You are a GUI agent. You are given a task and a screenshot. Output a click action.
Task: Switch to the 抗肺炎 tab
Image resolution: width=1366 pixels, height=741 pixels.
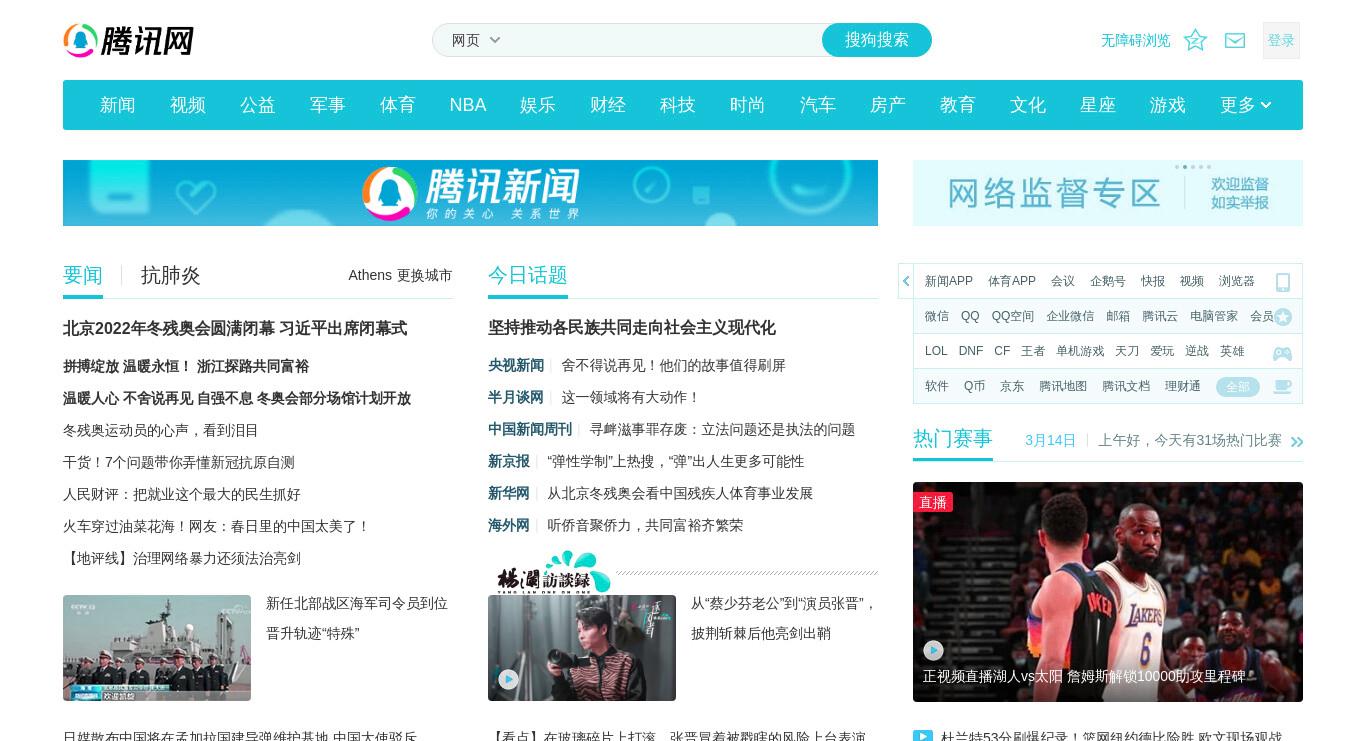tap(171, 275)
